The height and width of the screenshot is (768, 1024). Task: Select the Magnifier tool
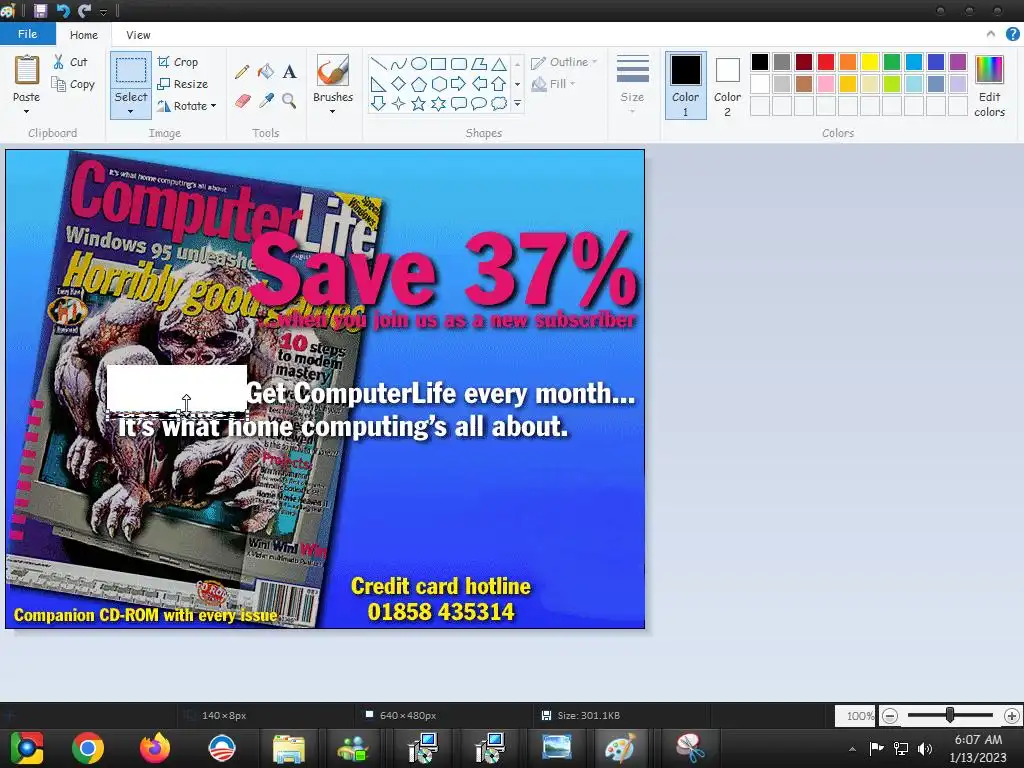(289, 101)
